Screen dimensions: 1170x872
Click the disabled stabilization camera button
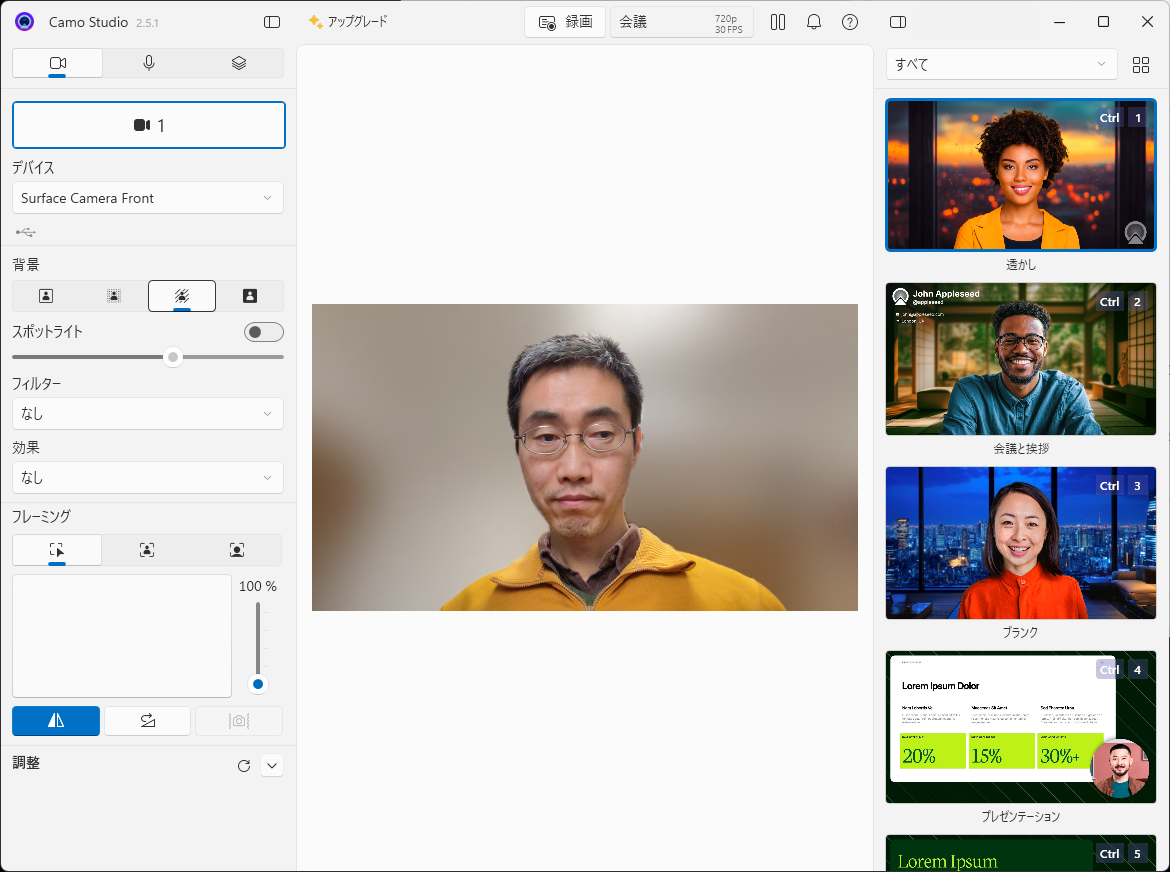tap(239, 721)
